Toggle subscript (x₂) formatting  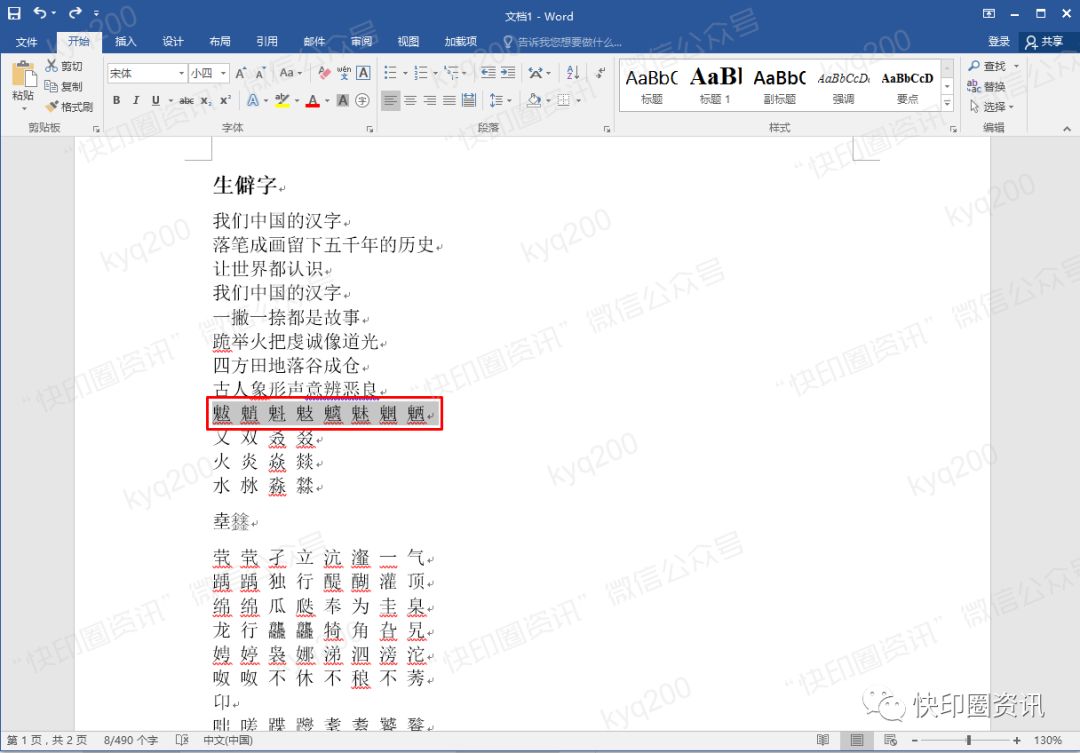(x=206, y=101)
